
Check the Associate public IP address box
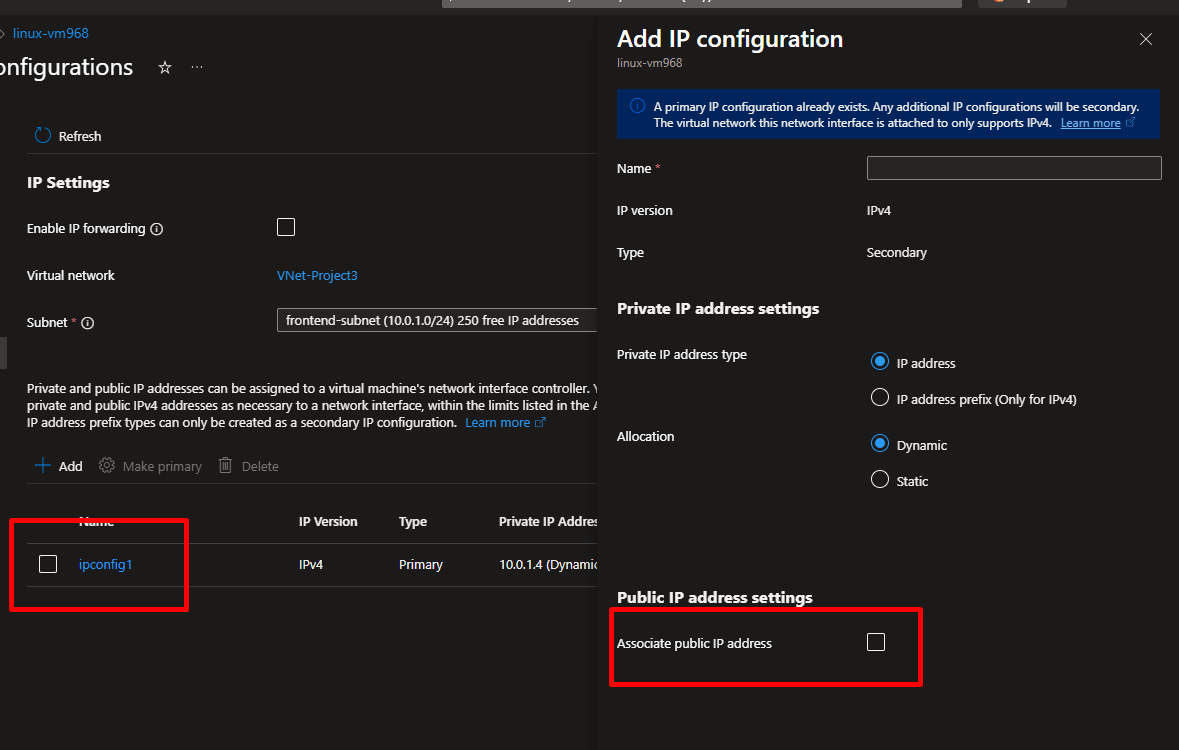(x=876, y=642)
